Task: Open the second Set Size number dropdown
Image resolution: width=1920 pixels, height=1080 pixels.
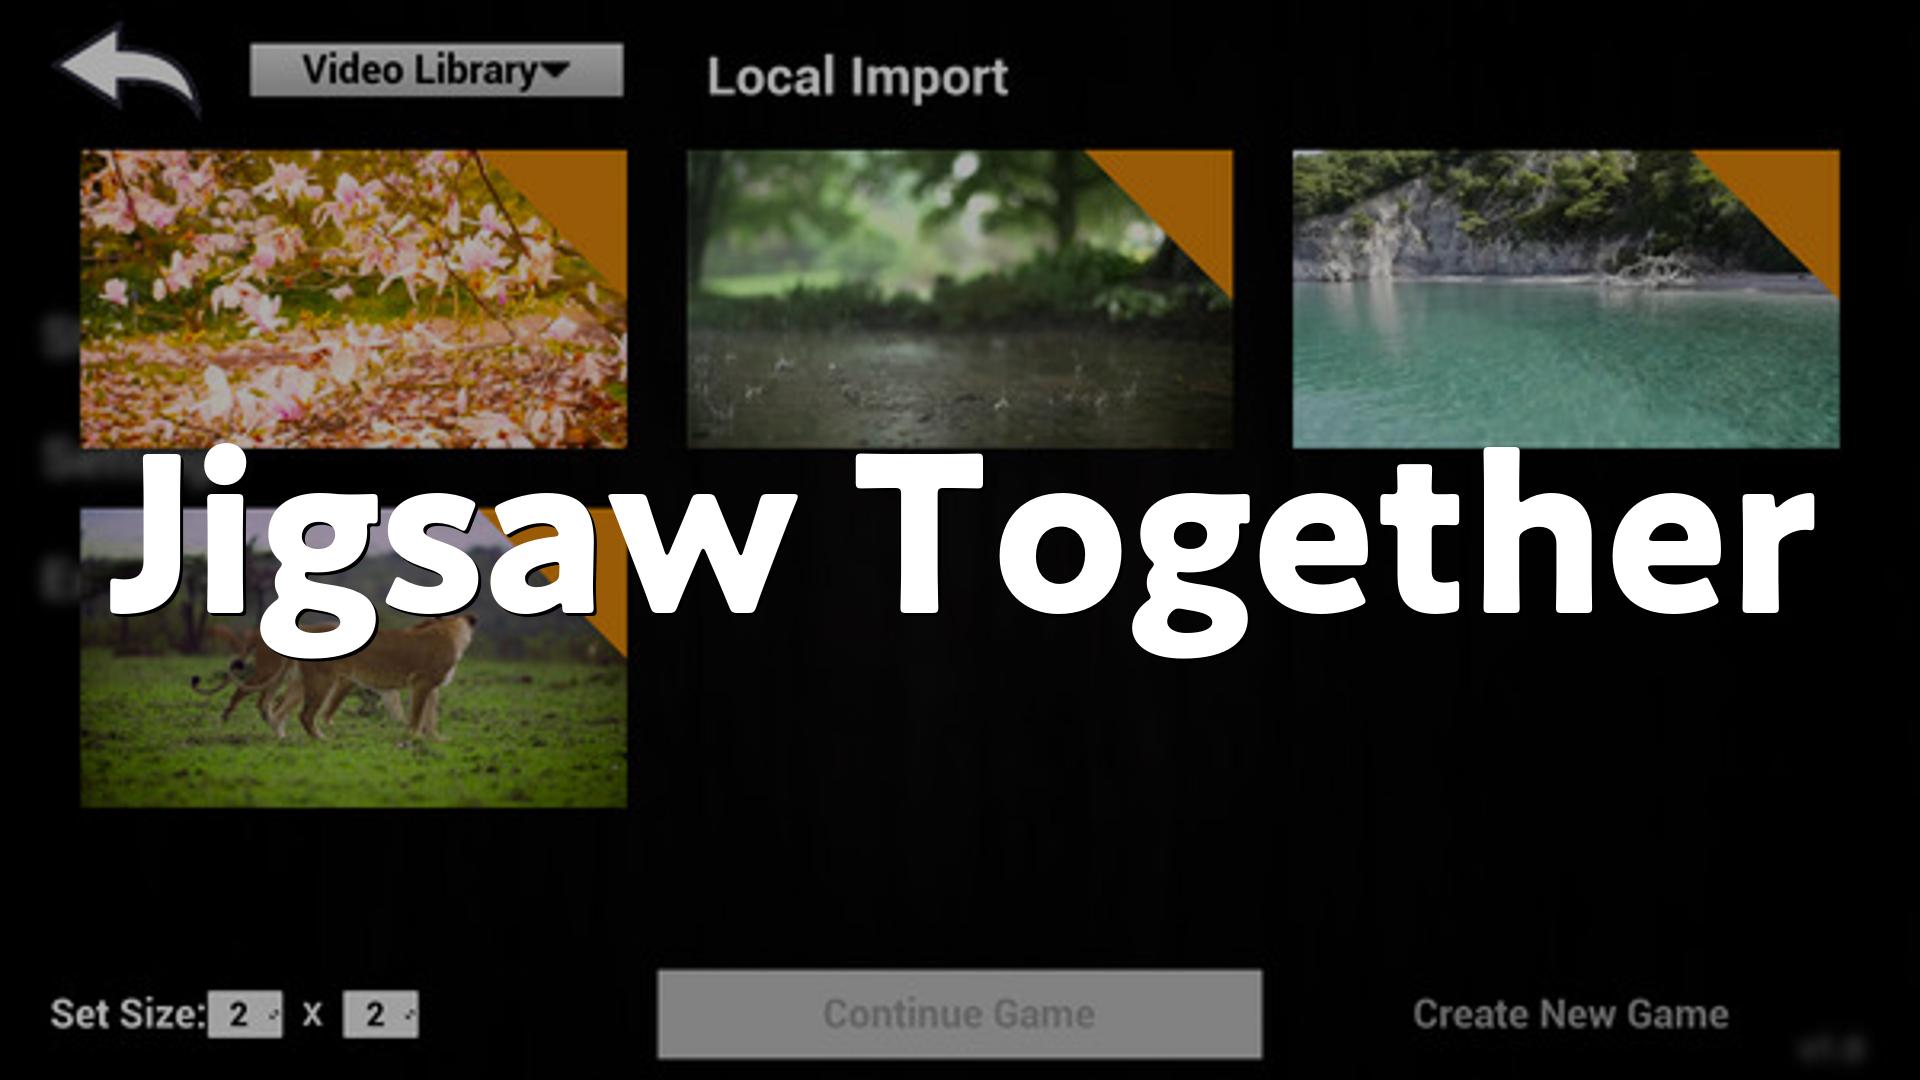Action: (381, 1014)
